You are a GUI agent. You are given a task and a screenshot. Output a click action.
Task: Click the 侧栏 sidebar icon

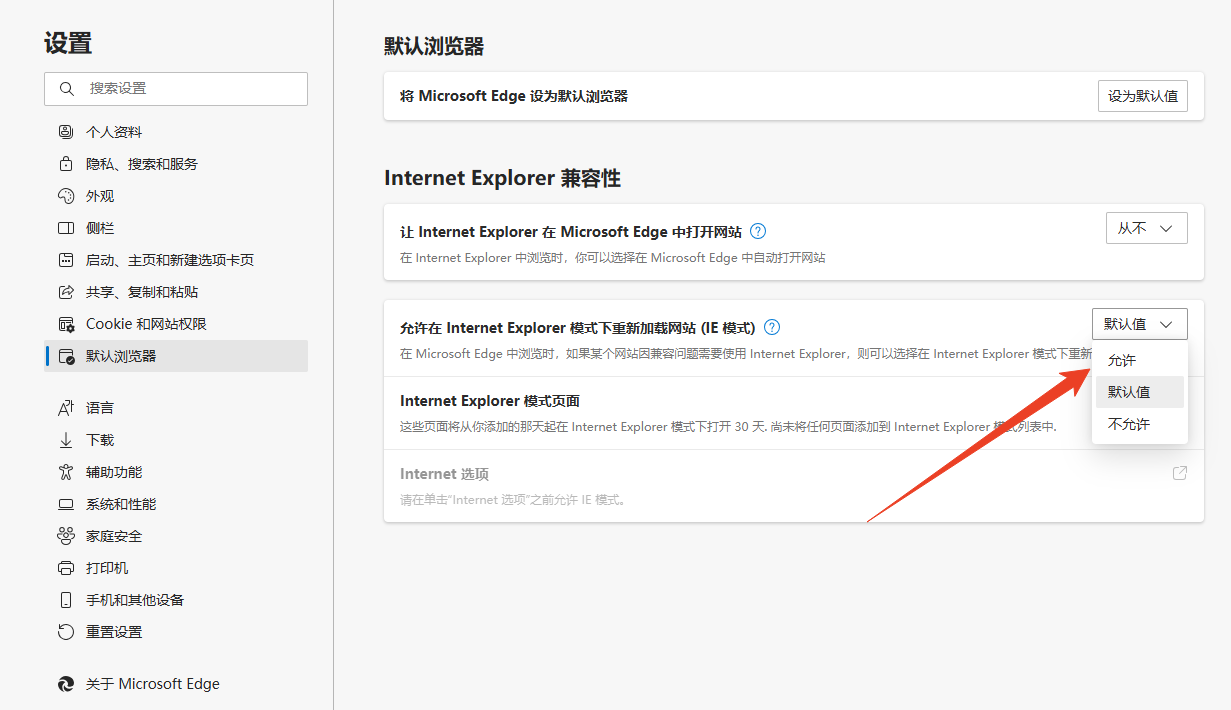[66, 228]
